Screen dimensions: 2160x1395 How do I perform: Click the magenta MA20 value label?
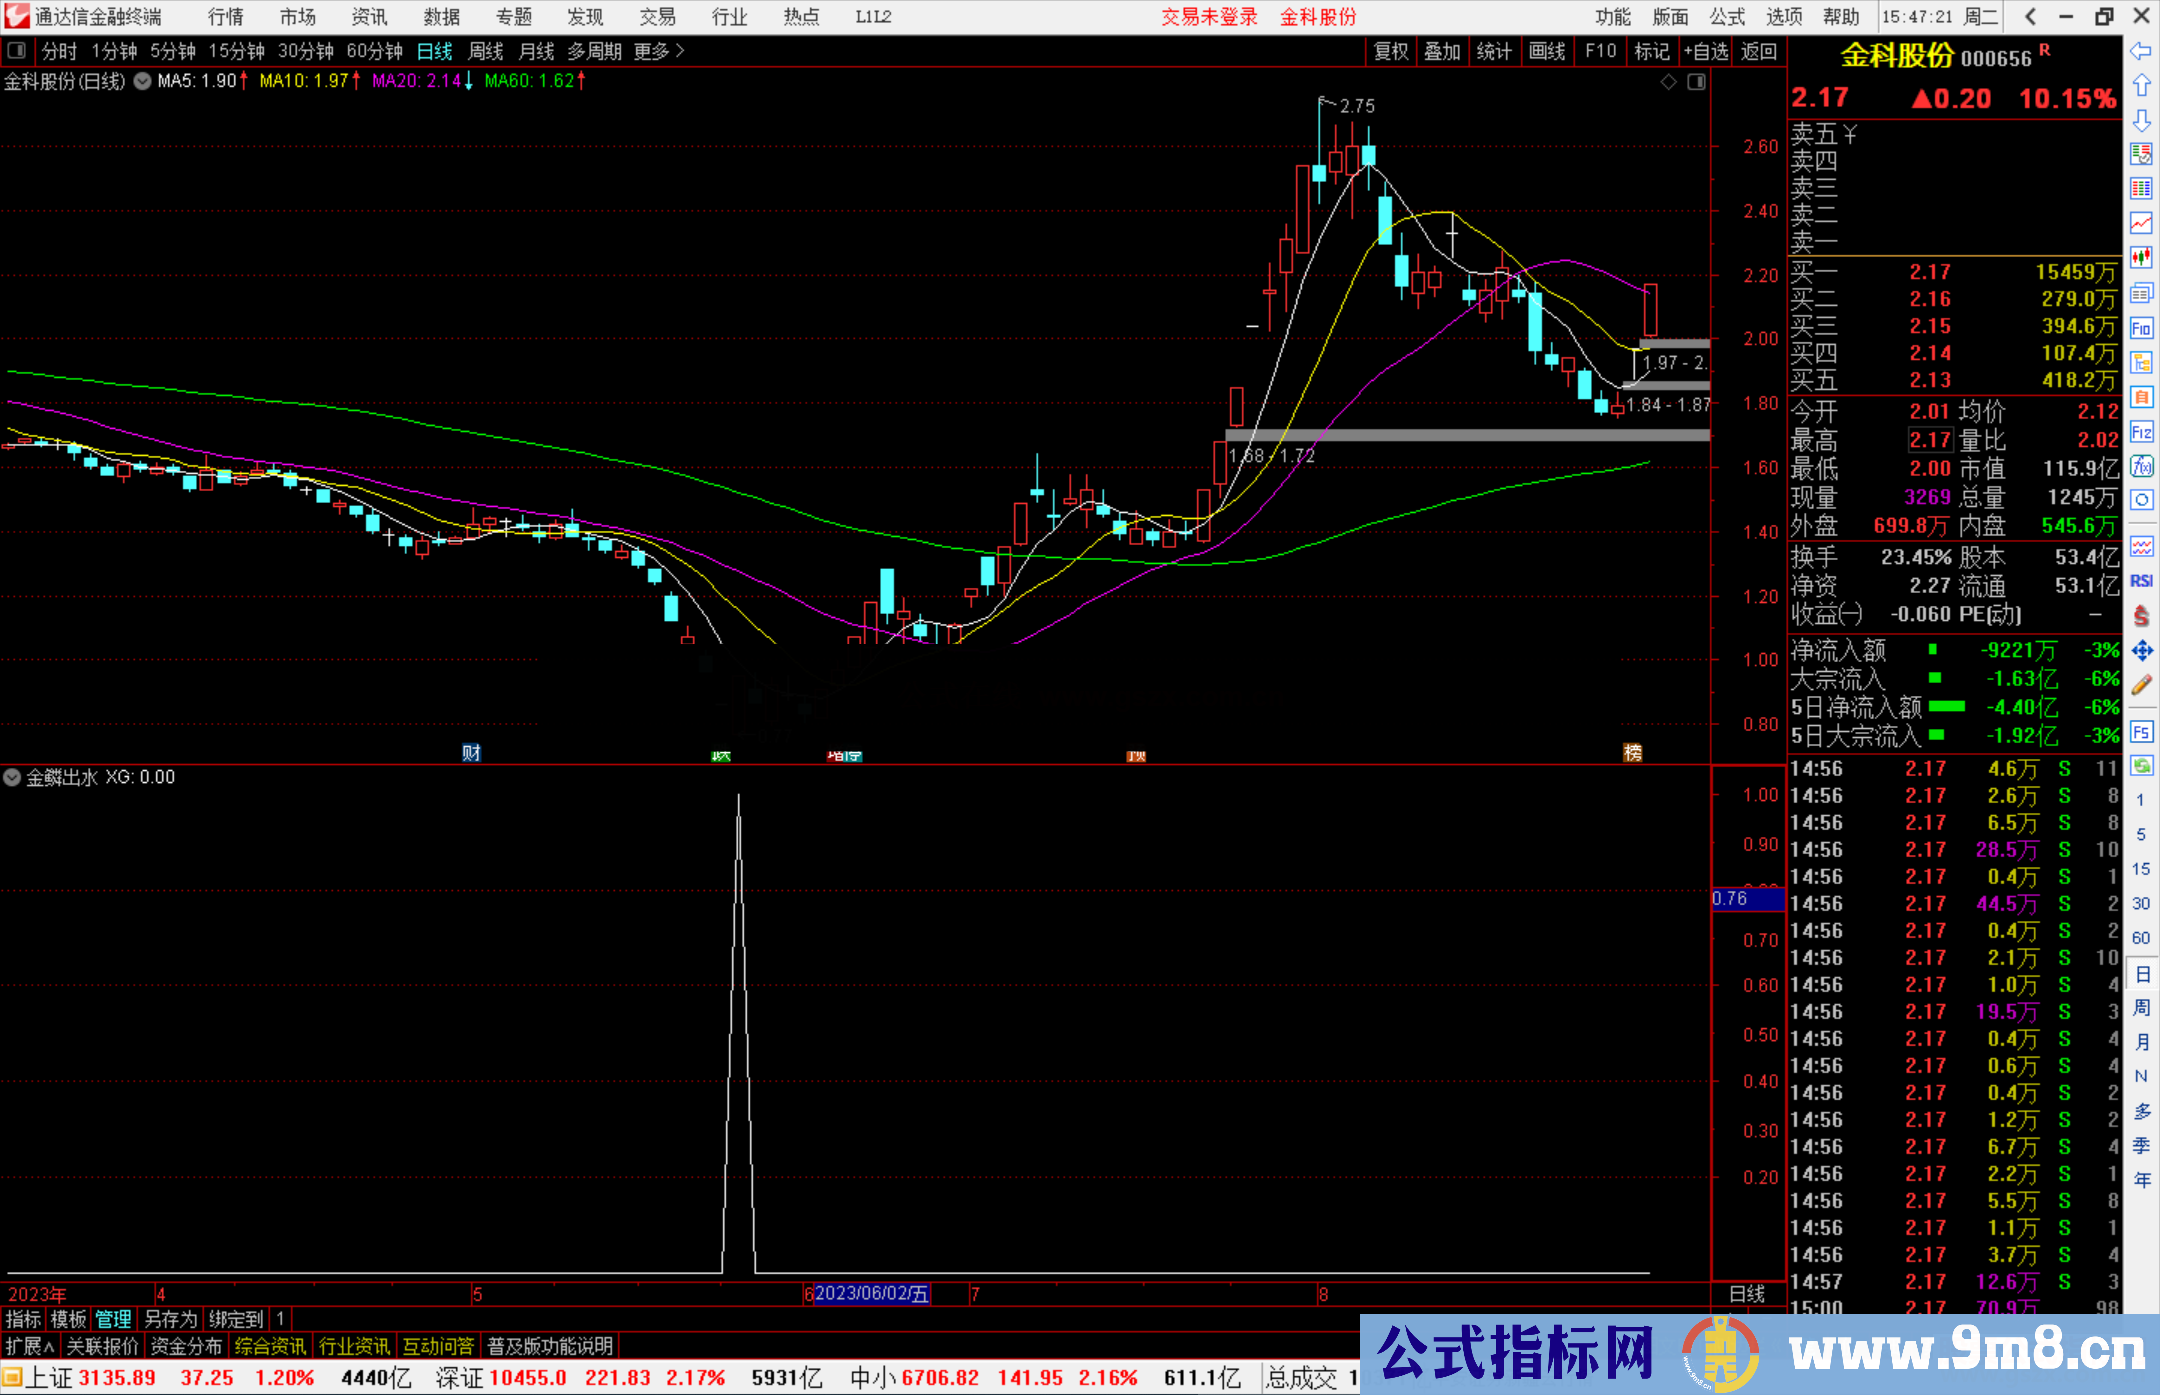417,81
